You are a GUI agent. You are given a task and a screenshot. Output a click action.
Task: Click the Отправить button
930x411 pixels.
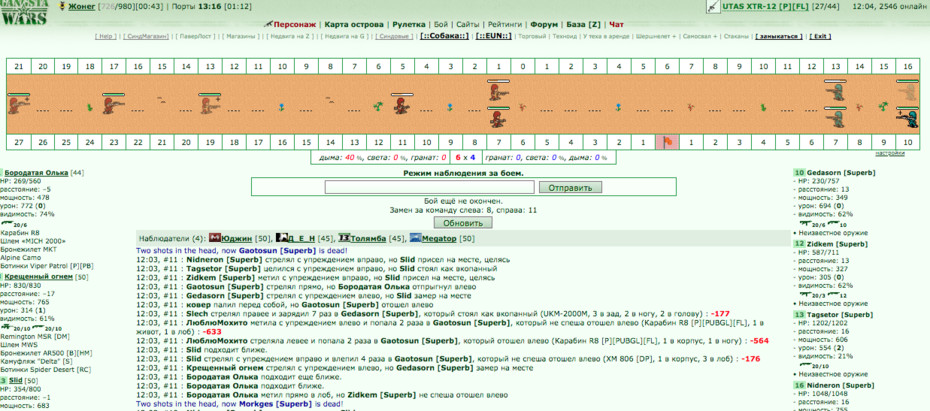pos(570,187)
